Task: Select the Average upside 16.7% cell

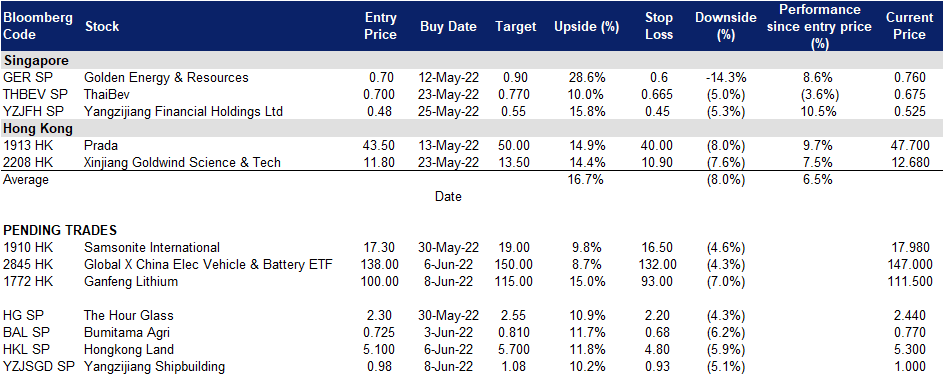Action: (586, 180)
